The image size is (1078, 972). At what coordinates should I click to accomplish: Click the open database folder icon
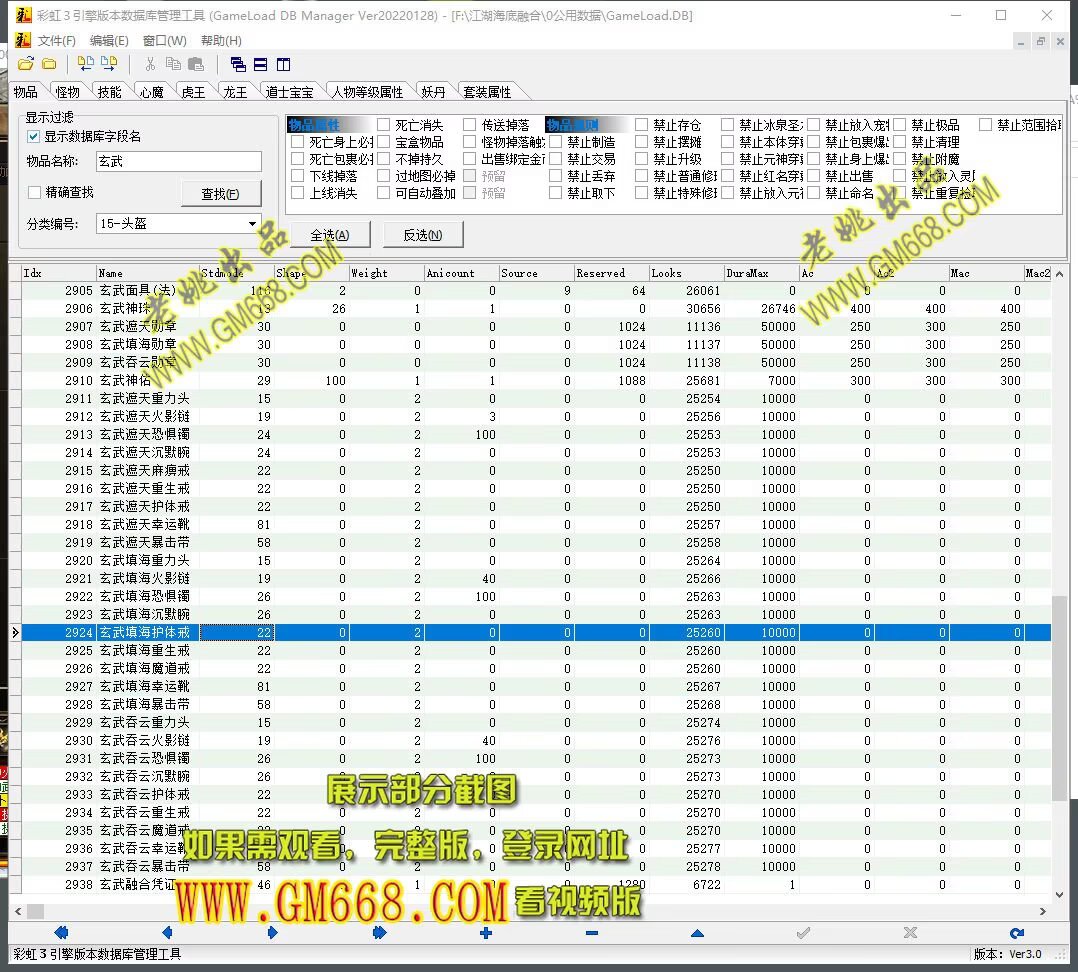click(x=26, y=64)
